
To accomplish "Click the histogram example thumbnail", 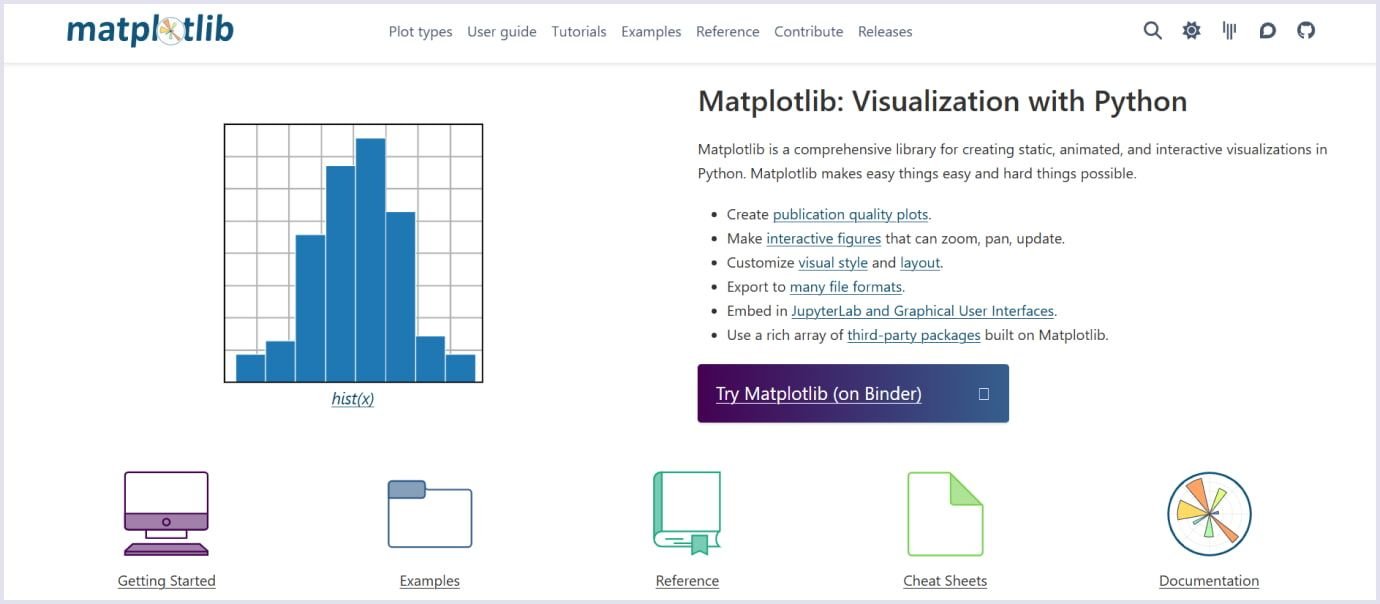I will (x=353, y=252).
